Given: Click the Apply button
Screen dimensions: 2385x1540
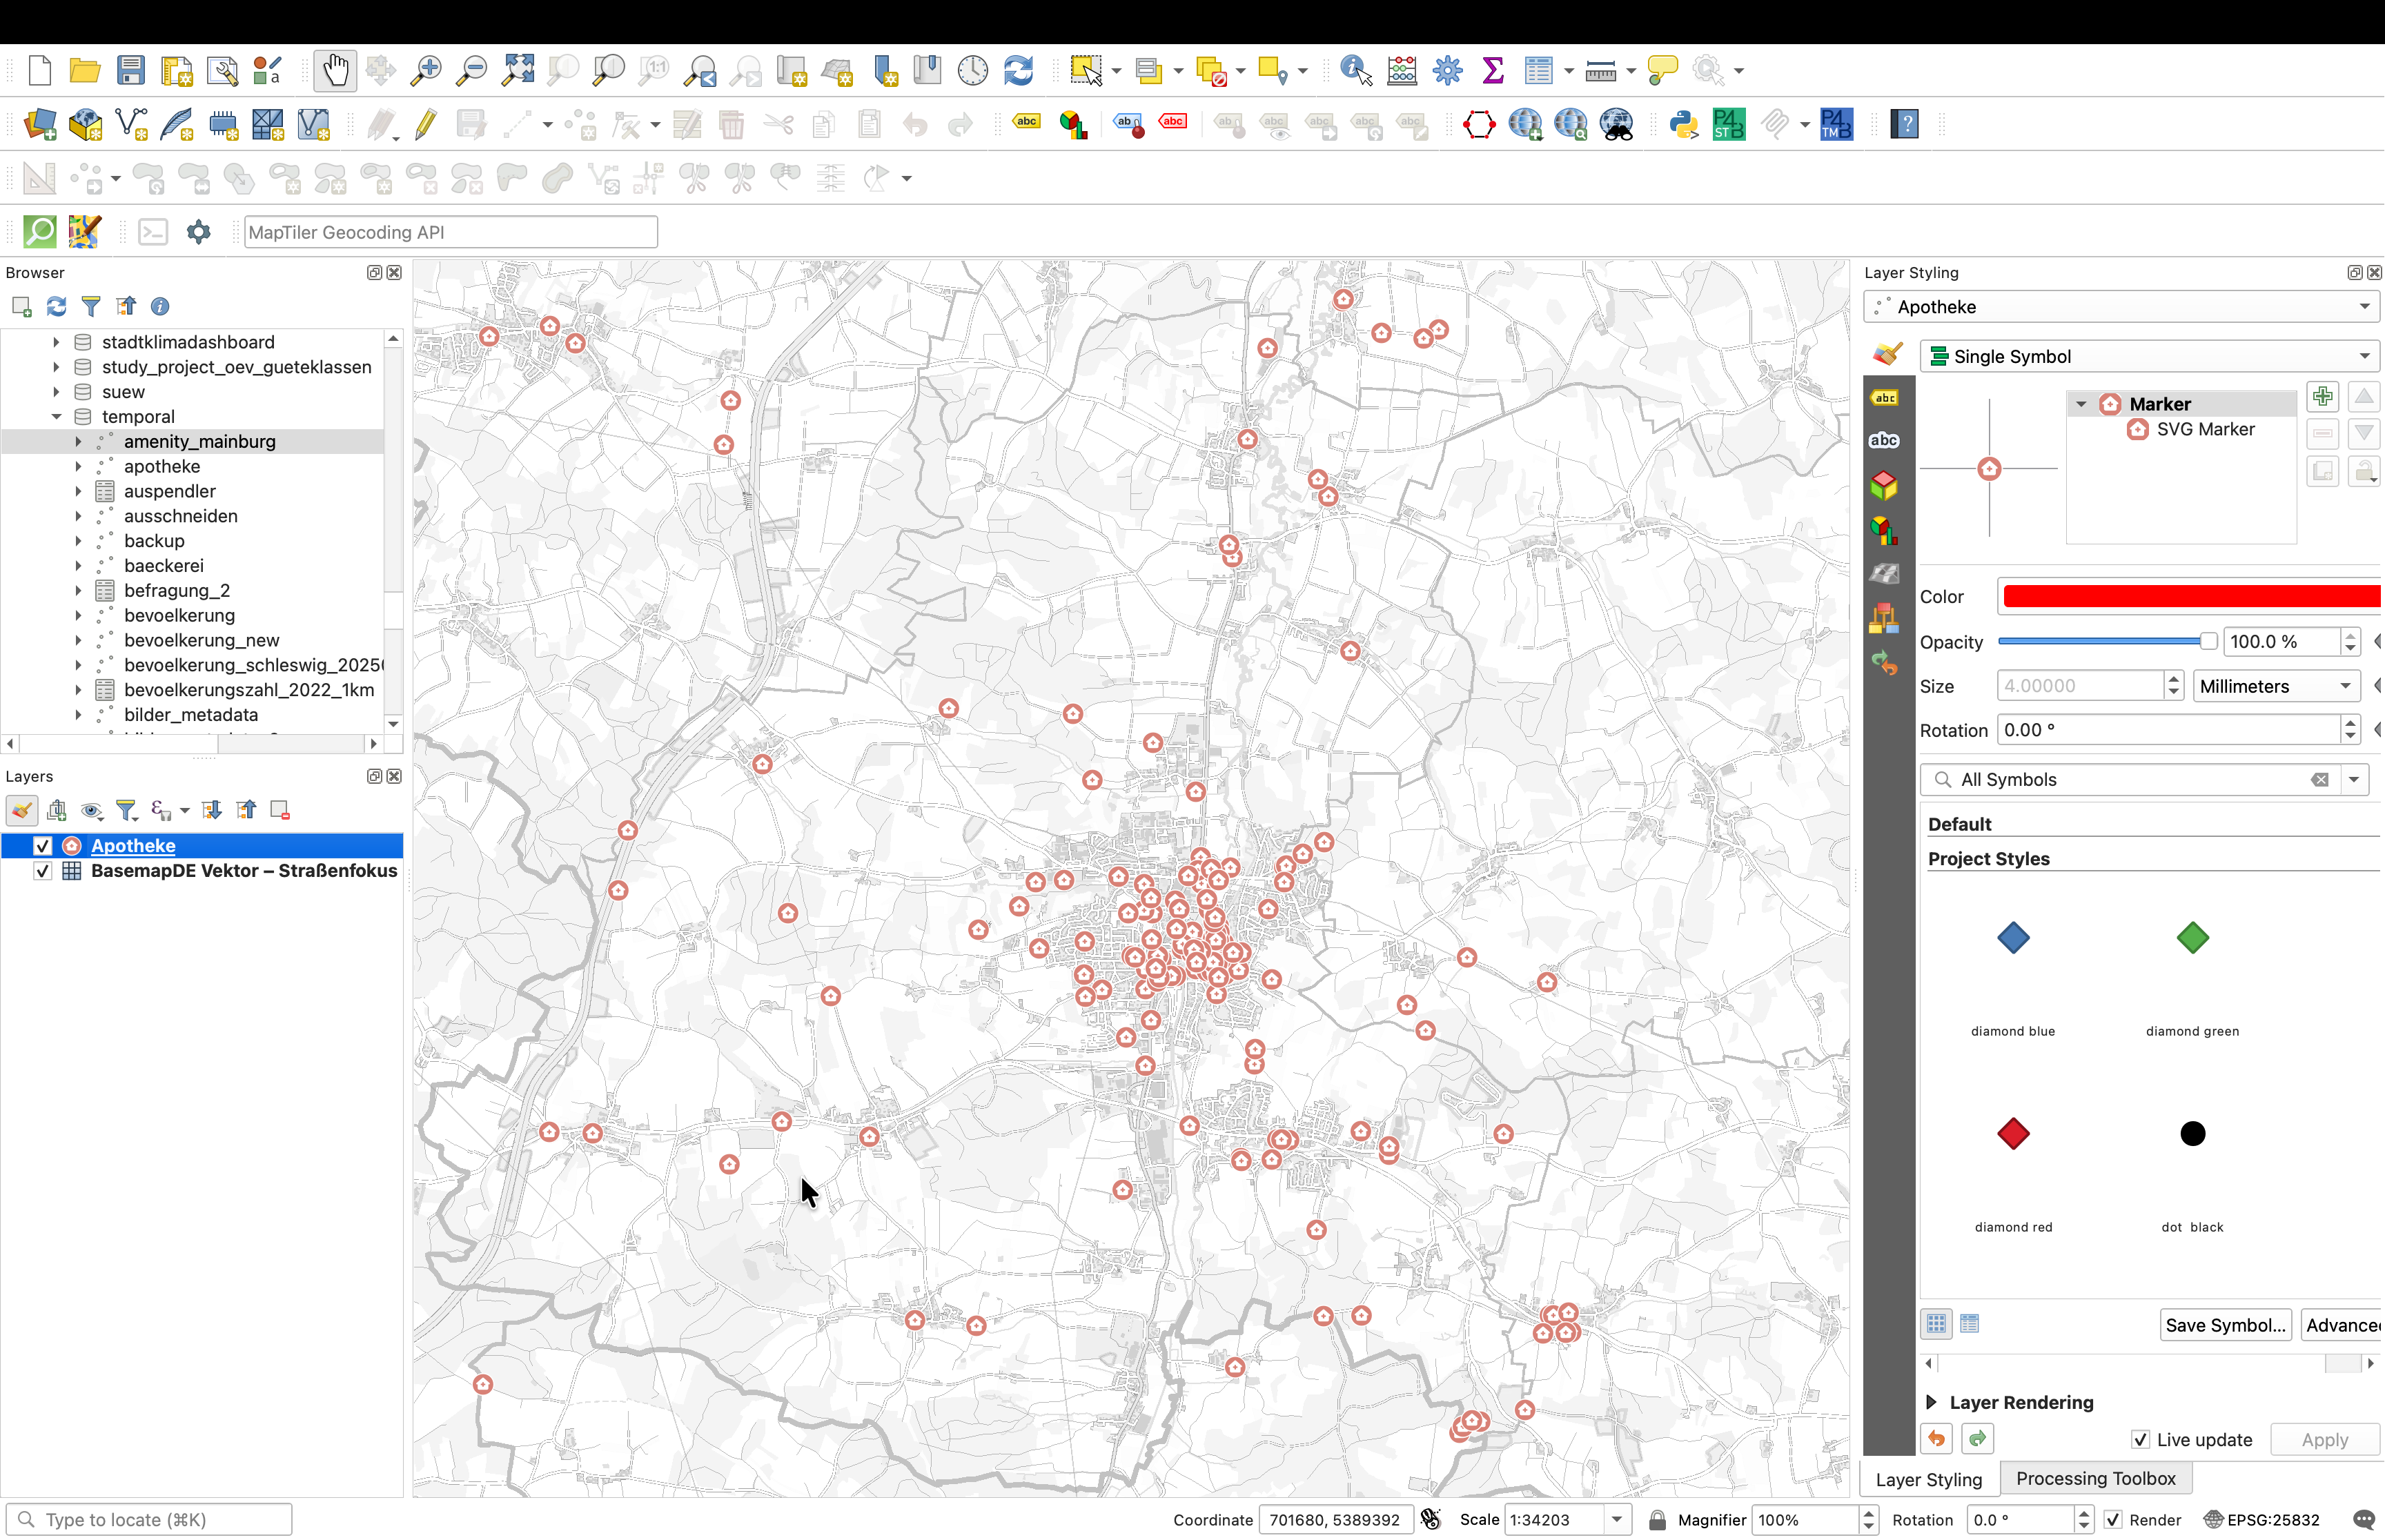Looking at the screenshot, I should click(x=2324, y=1440).
